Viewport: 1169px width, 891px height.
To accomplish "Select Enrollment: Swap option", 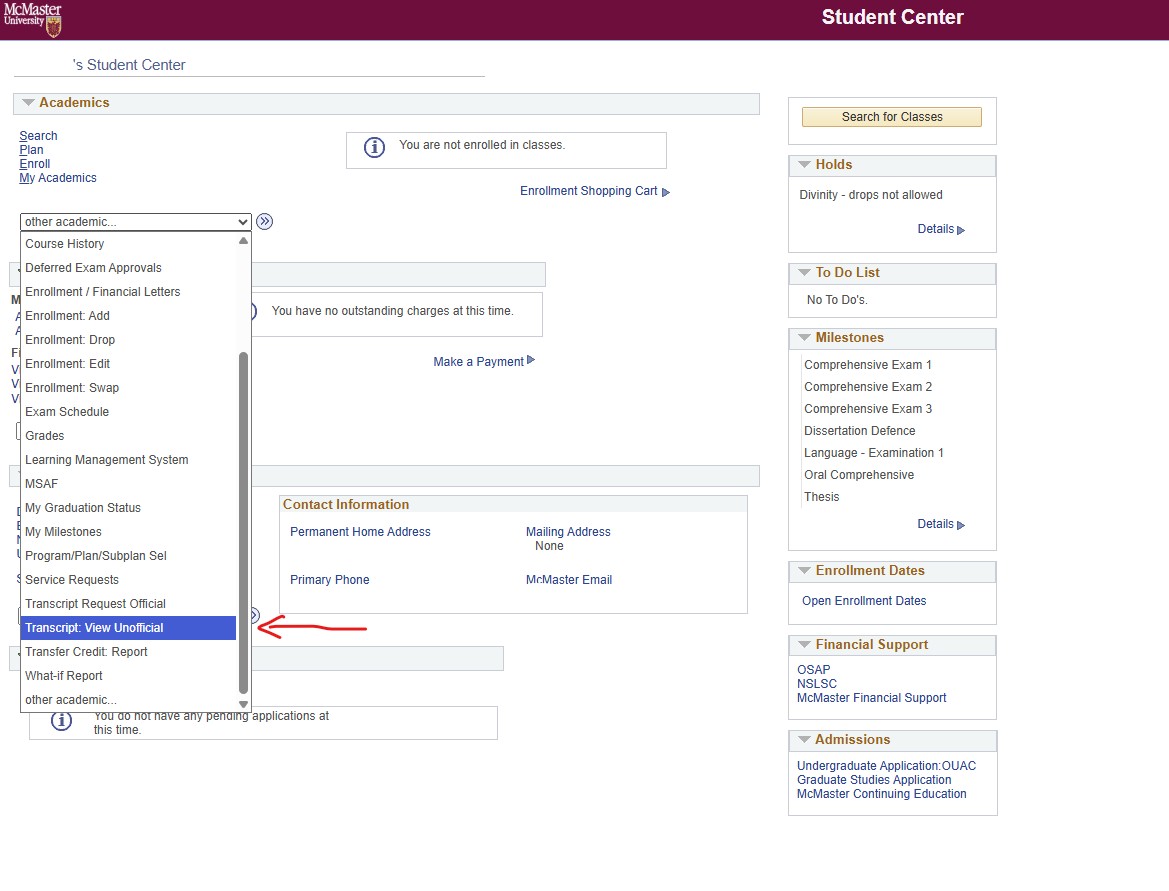I will coord(128,388).
